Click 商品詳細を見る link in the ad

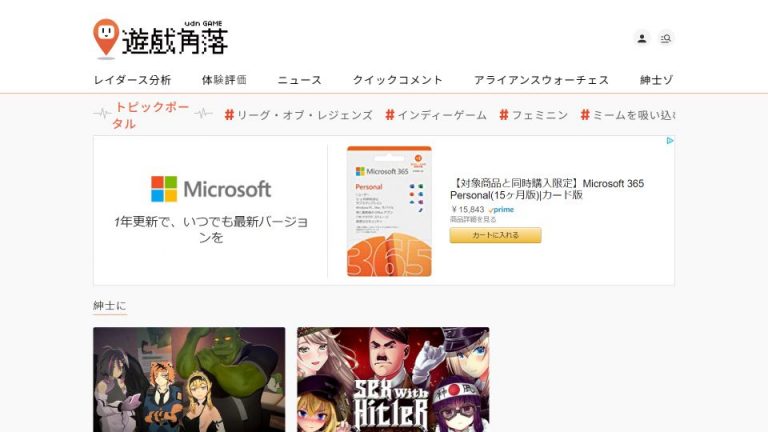[472, 219]
